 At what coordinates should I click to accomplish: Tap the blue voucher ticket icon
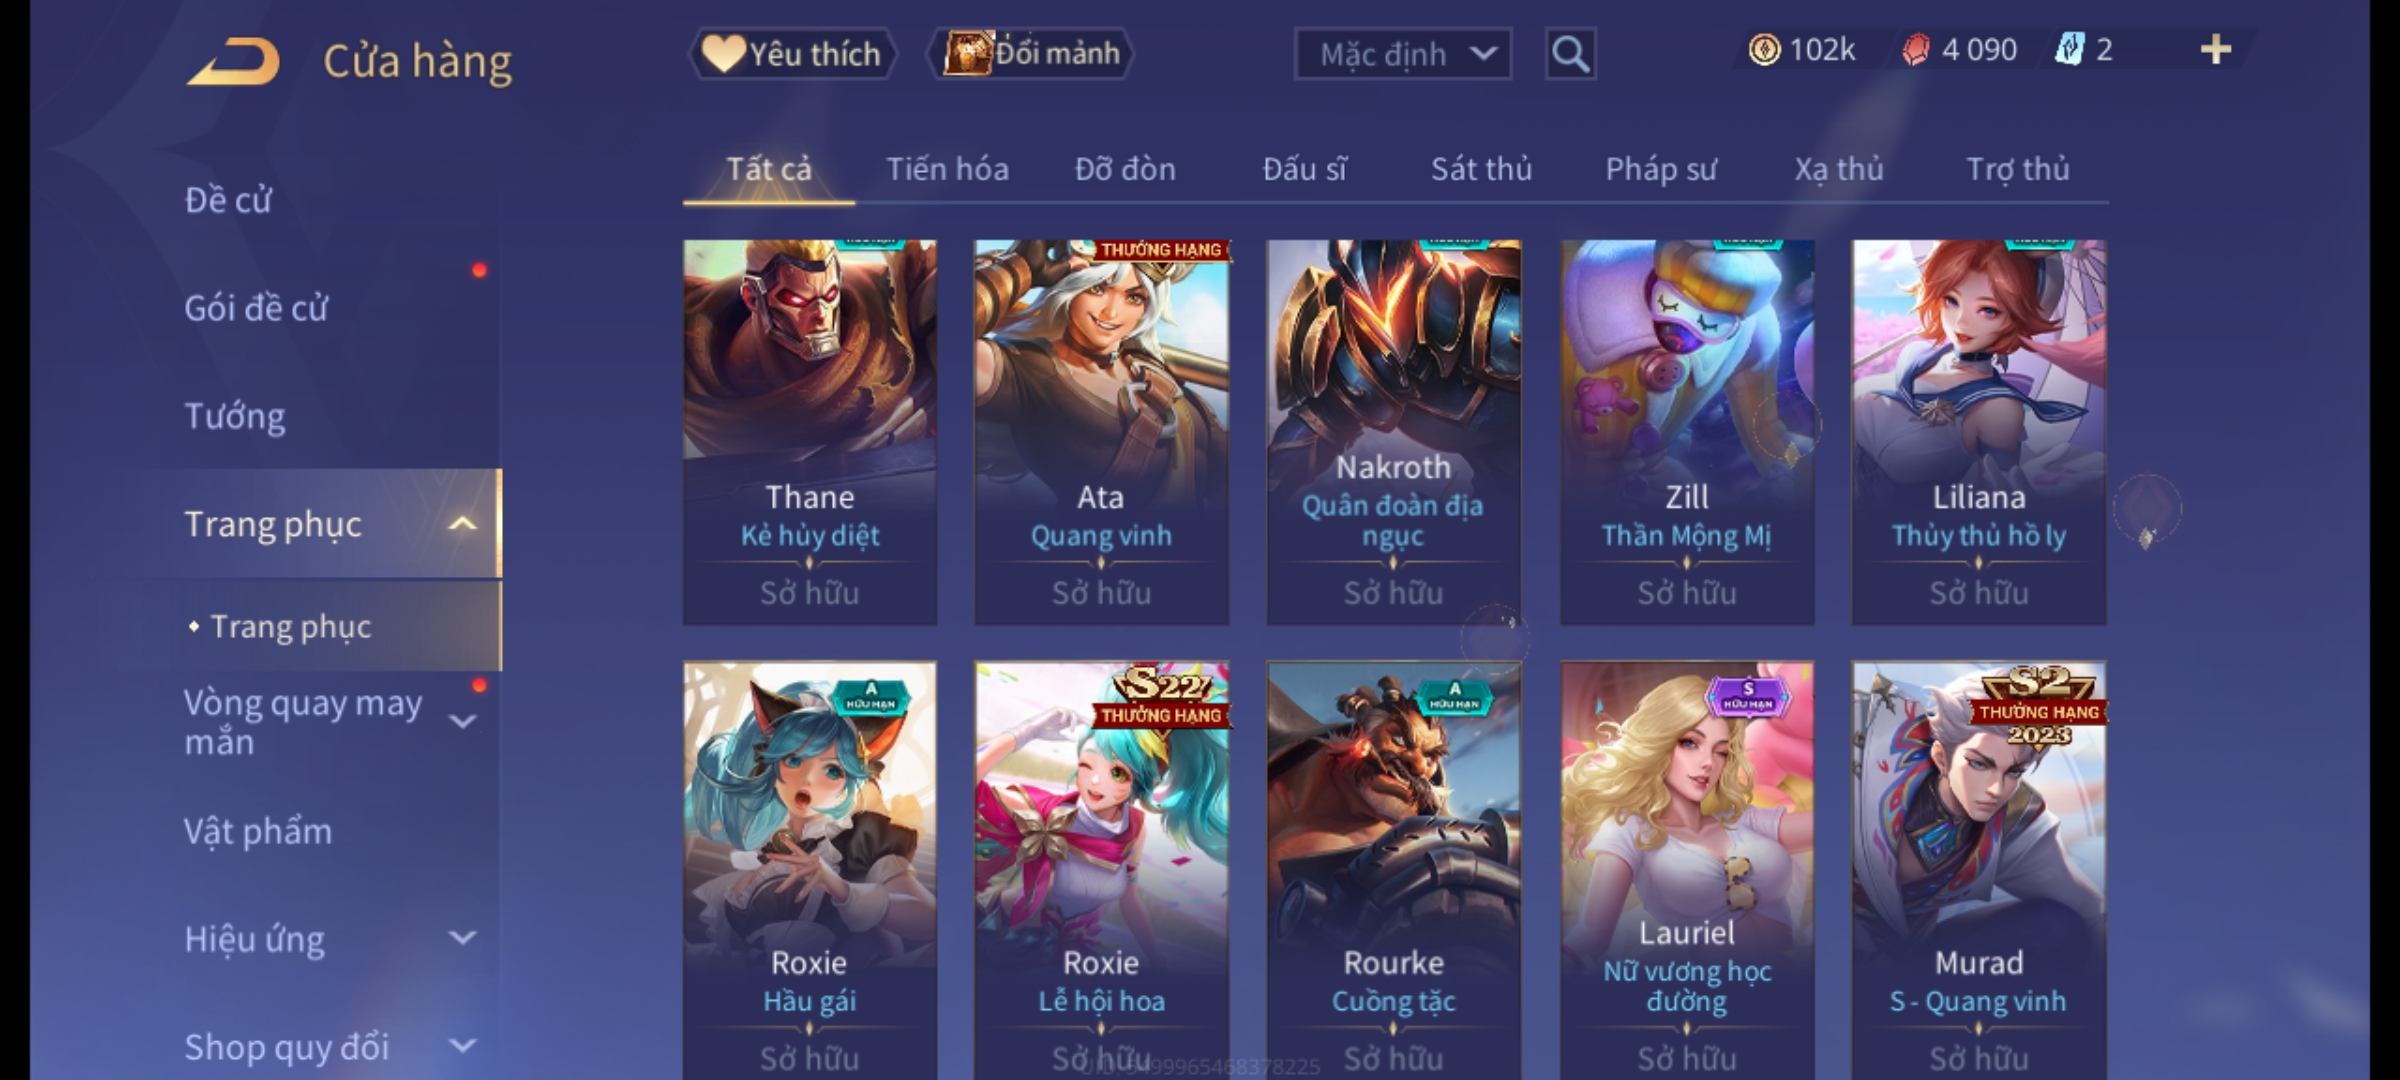pyautogui.click(x=2069, y=49)
